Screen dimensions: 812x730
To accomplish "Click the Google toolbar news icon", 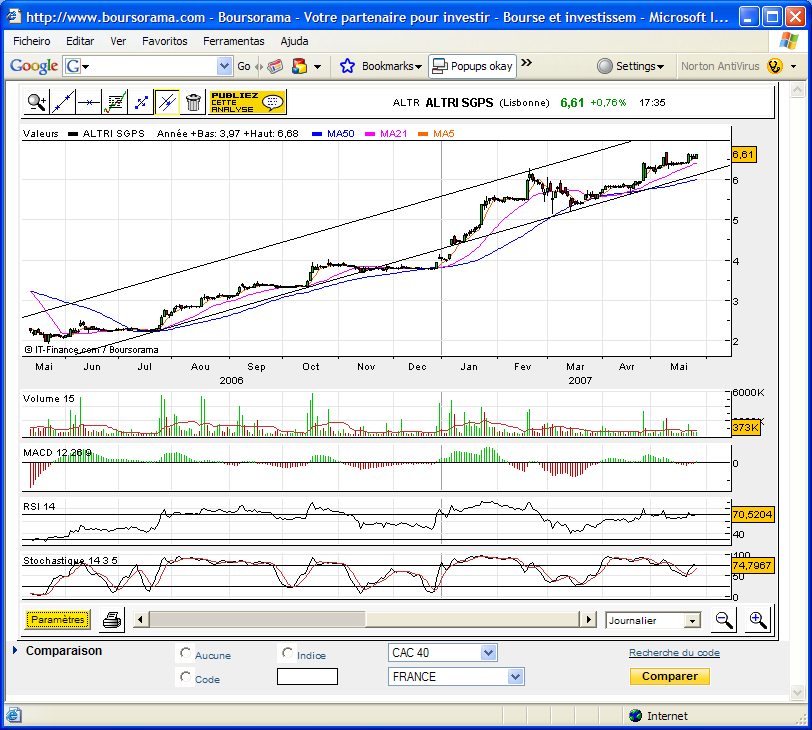I will click(275, 66).
